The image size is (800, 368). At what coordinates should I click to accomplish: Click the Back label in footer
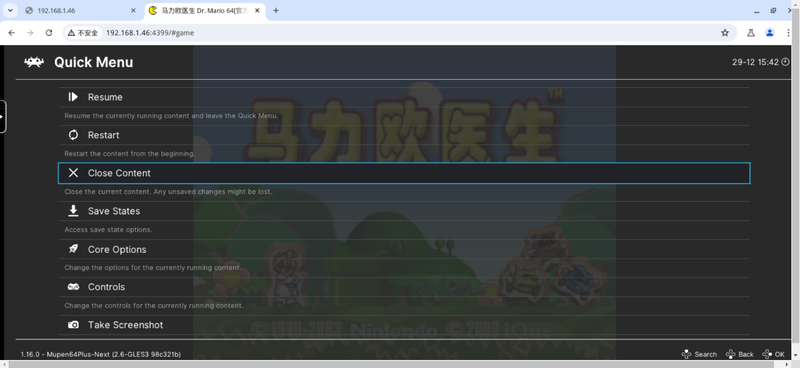pos(746,354)
